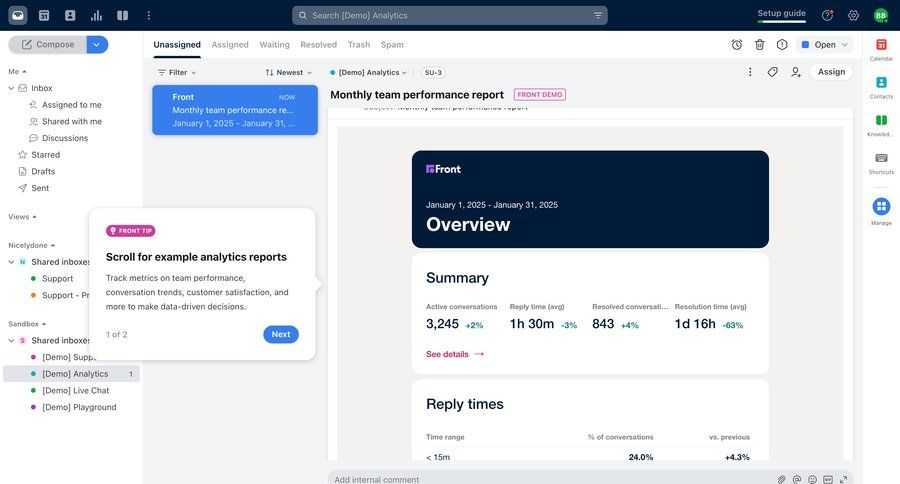The height and width of the screenshot is (484, 900).
Task: Switch to the Spam tab
Action: [392, 45]
